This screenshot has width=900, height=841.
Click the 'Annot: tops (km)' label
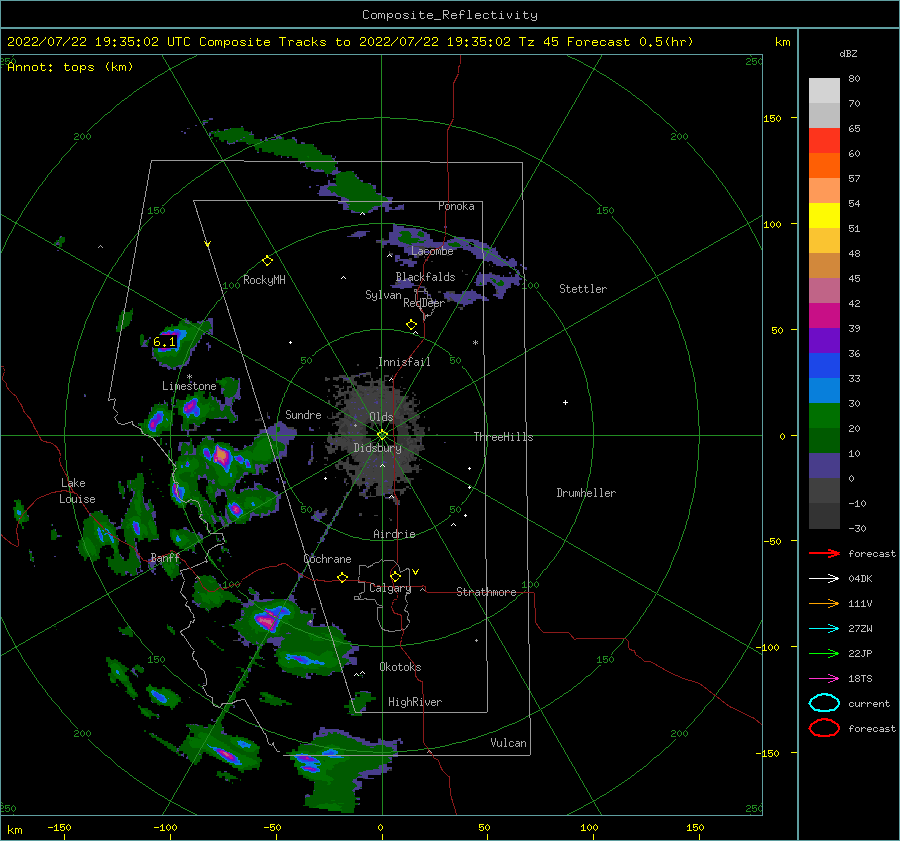tap(70, 67)
